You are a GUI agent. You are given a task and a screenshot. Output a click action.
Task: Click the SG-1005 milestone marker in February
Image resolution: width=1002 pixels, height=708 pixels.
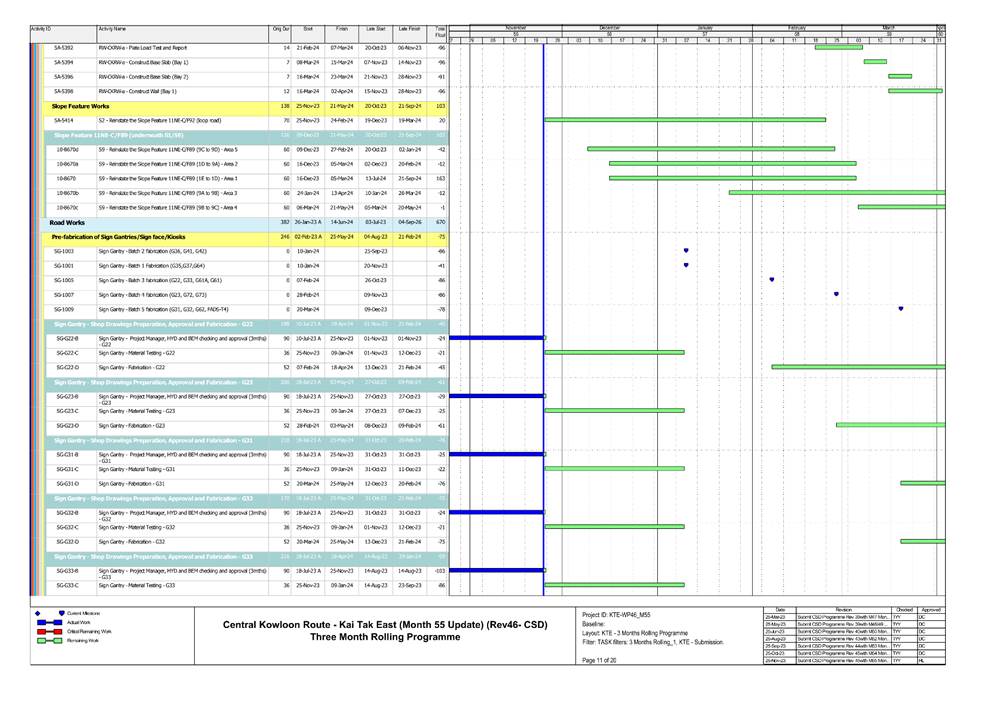pos(772,280)
